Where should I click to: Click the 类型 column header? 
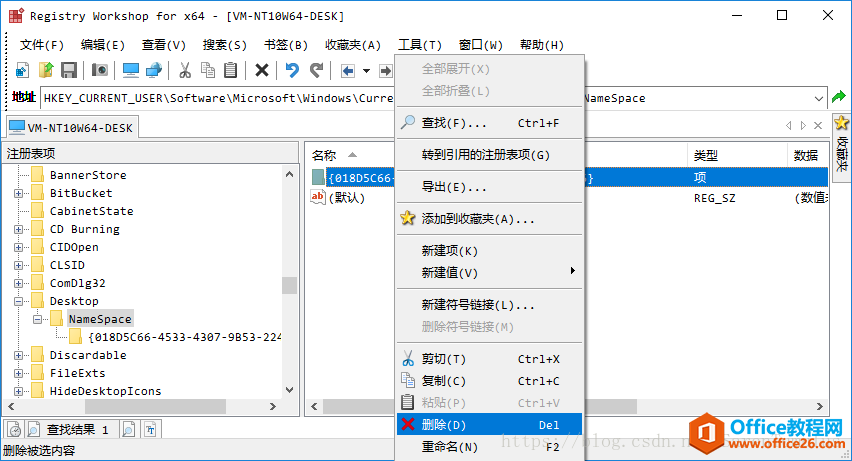click(x=706, y=155)
